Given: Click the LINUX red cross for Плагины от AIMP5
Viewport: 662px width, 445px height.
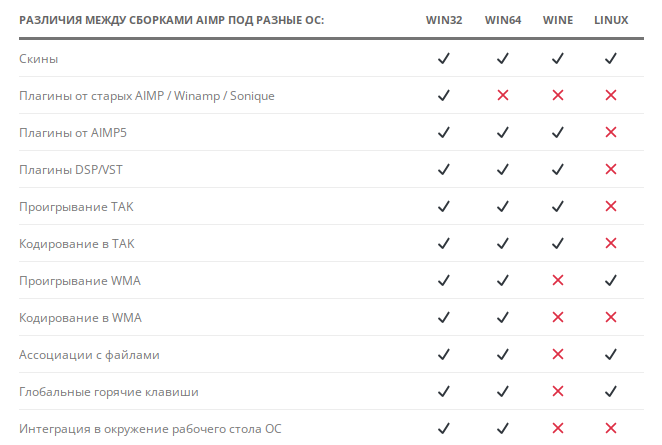Looking at the screenshot, I should (611, 133).
